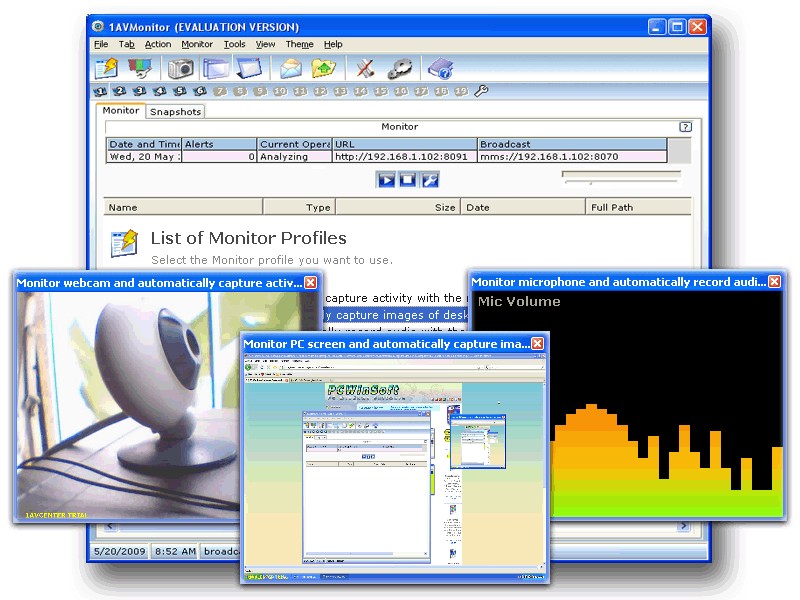The width and height of the screenshot is (800, 600).
Task: Click the delete (X) toolbar icon
Action: tap(363, 67)
